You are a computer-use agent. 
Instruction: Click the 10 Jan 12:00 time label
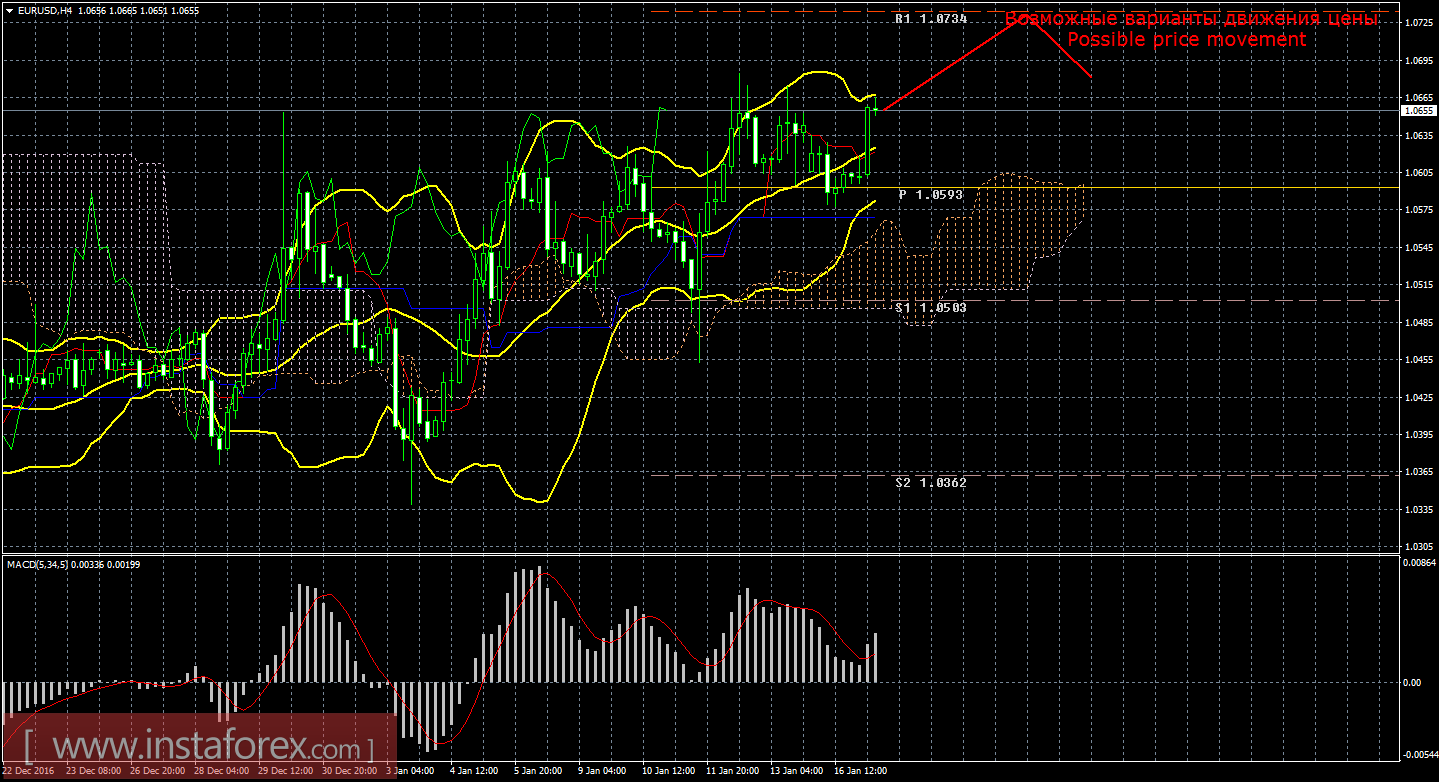(x=668, y=771)
